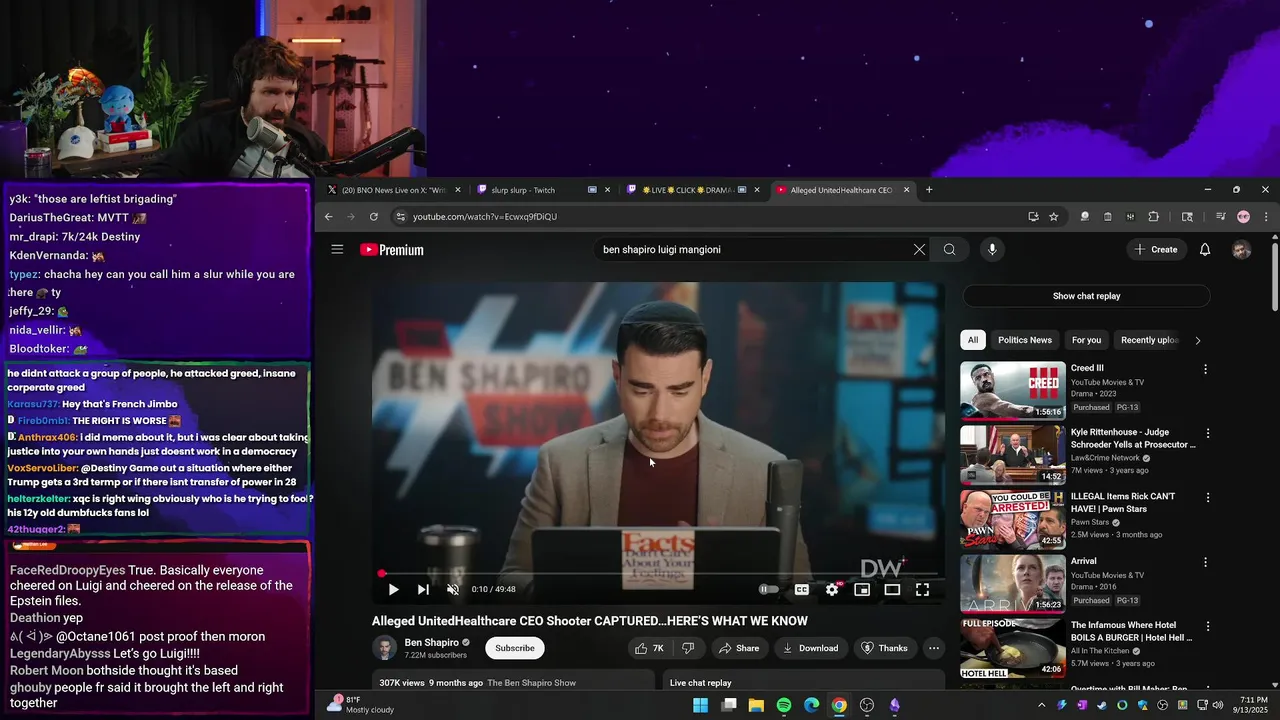1280x720 pixels.
Task: View YouTube notifications bell
Action: pos(1205,249)
